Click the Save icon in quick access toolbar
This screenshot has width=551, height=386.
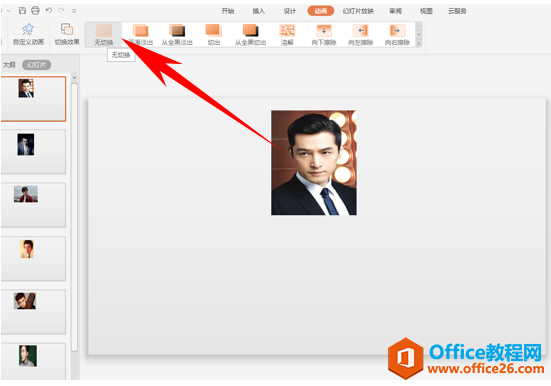pyautogui.click(x=22, y=11)
